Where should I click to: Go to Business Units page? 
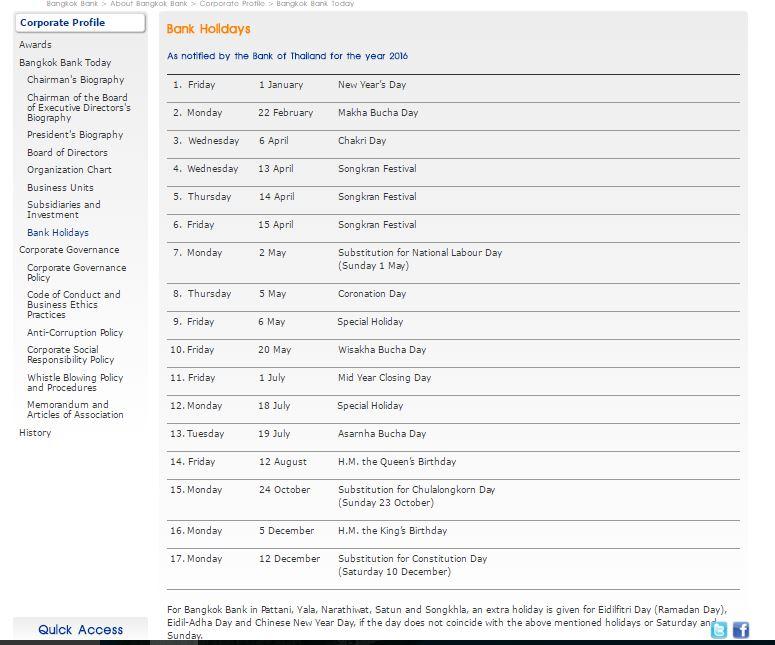[60, 188]
